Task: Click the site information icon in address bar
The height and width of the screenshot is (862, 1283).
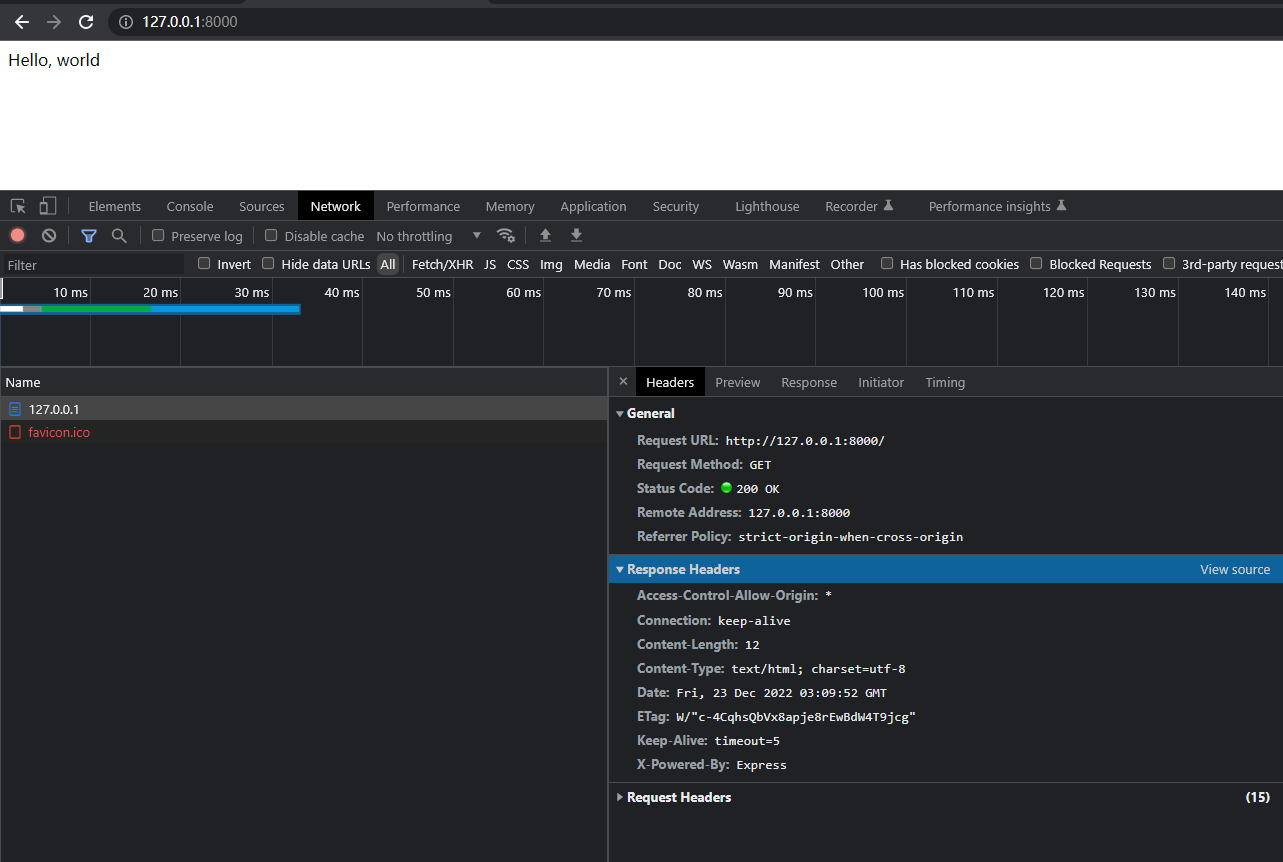Action: 126,22
